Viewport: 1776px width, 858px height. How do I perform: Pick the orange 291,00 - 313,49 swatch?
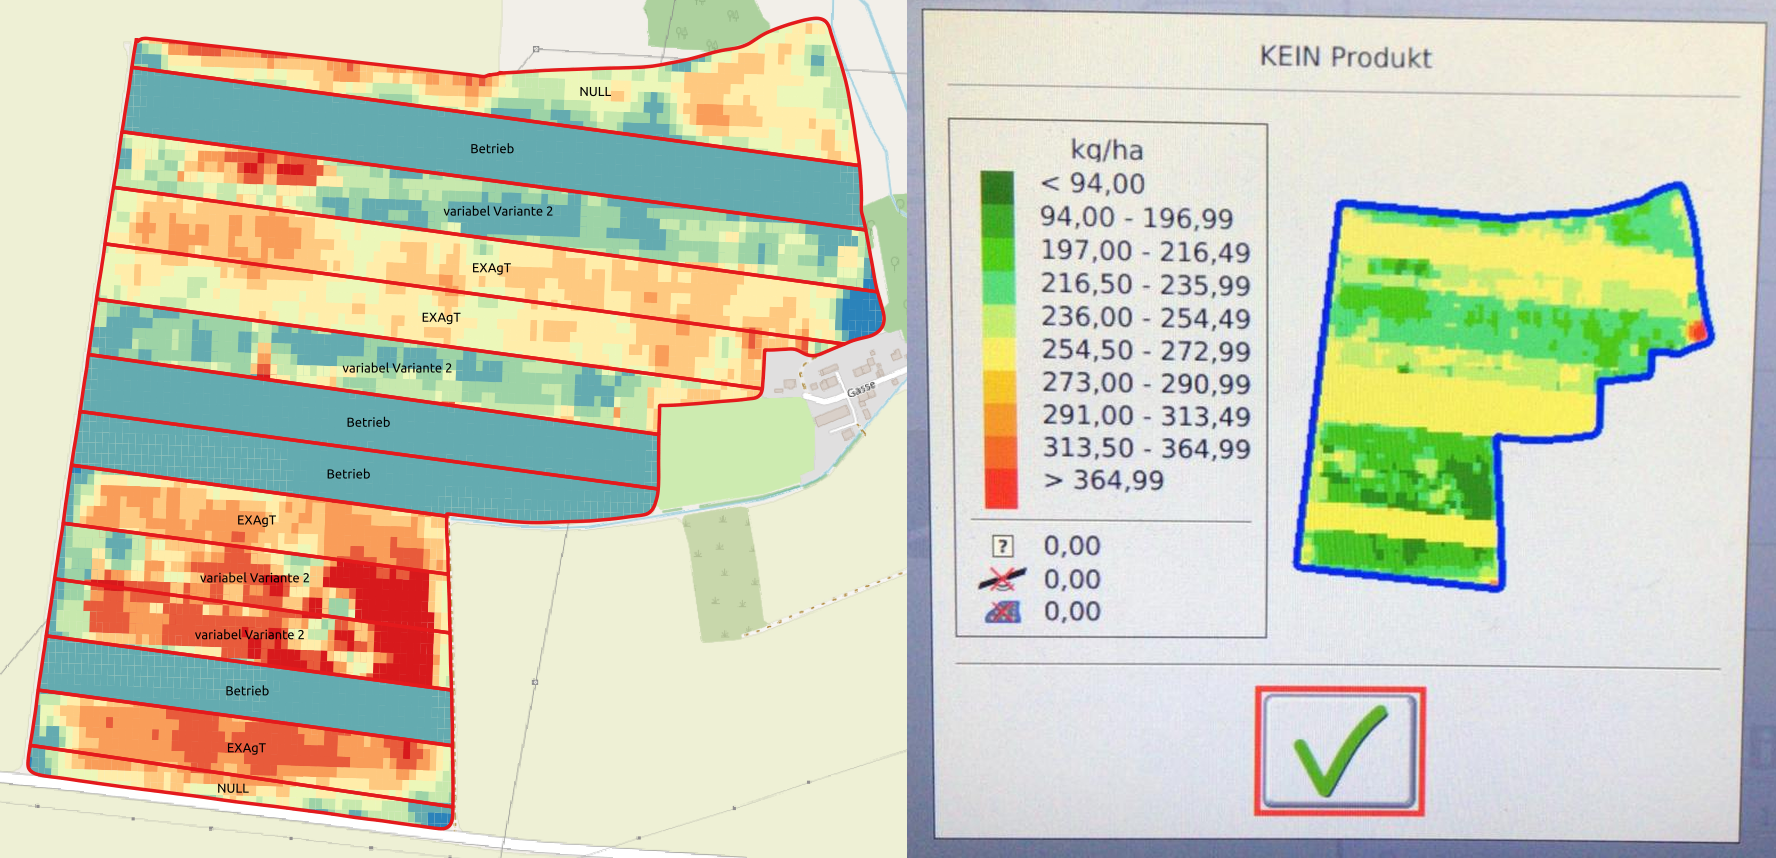1000,419
